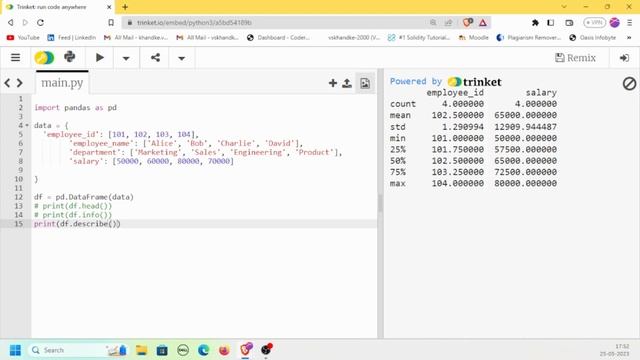Click the df = pd.DataFrame(data) line

click(x=84, y=197)
